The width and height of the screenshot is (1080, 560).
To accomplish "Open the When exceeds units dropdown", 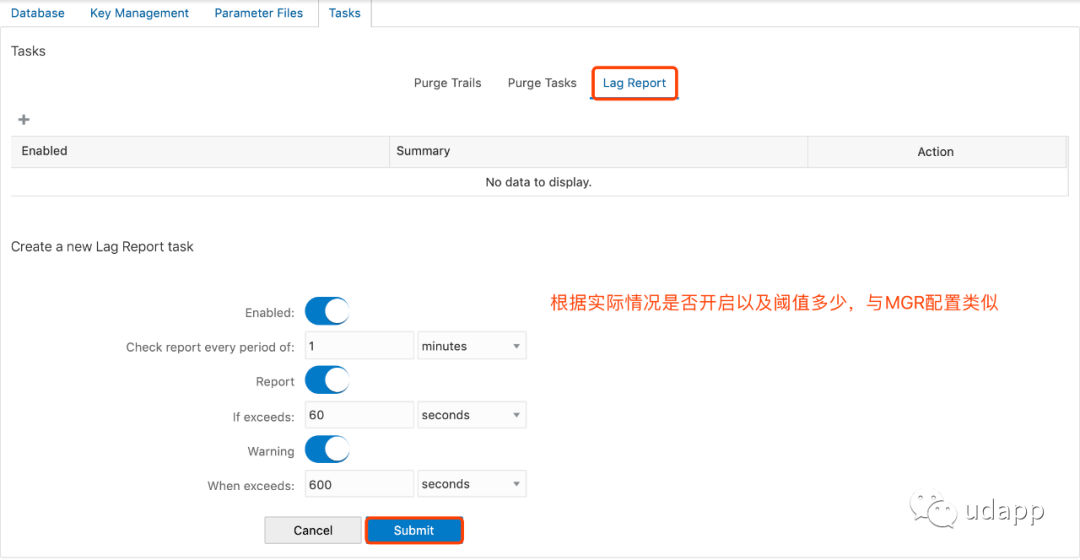I will point(472,484).
